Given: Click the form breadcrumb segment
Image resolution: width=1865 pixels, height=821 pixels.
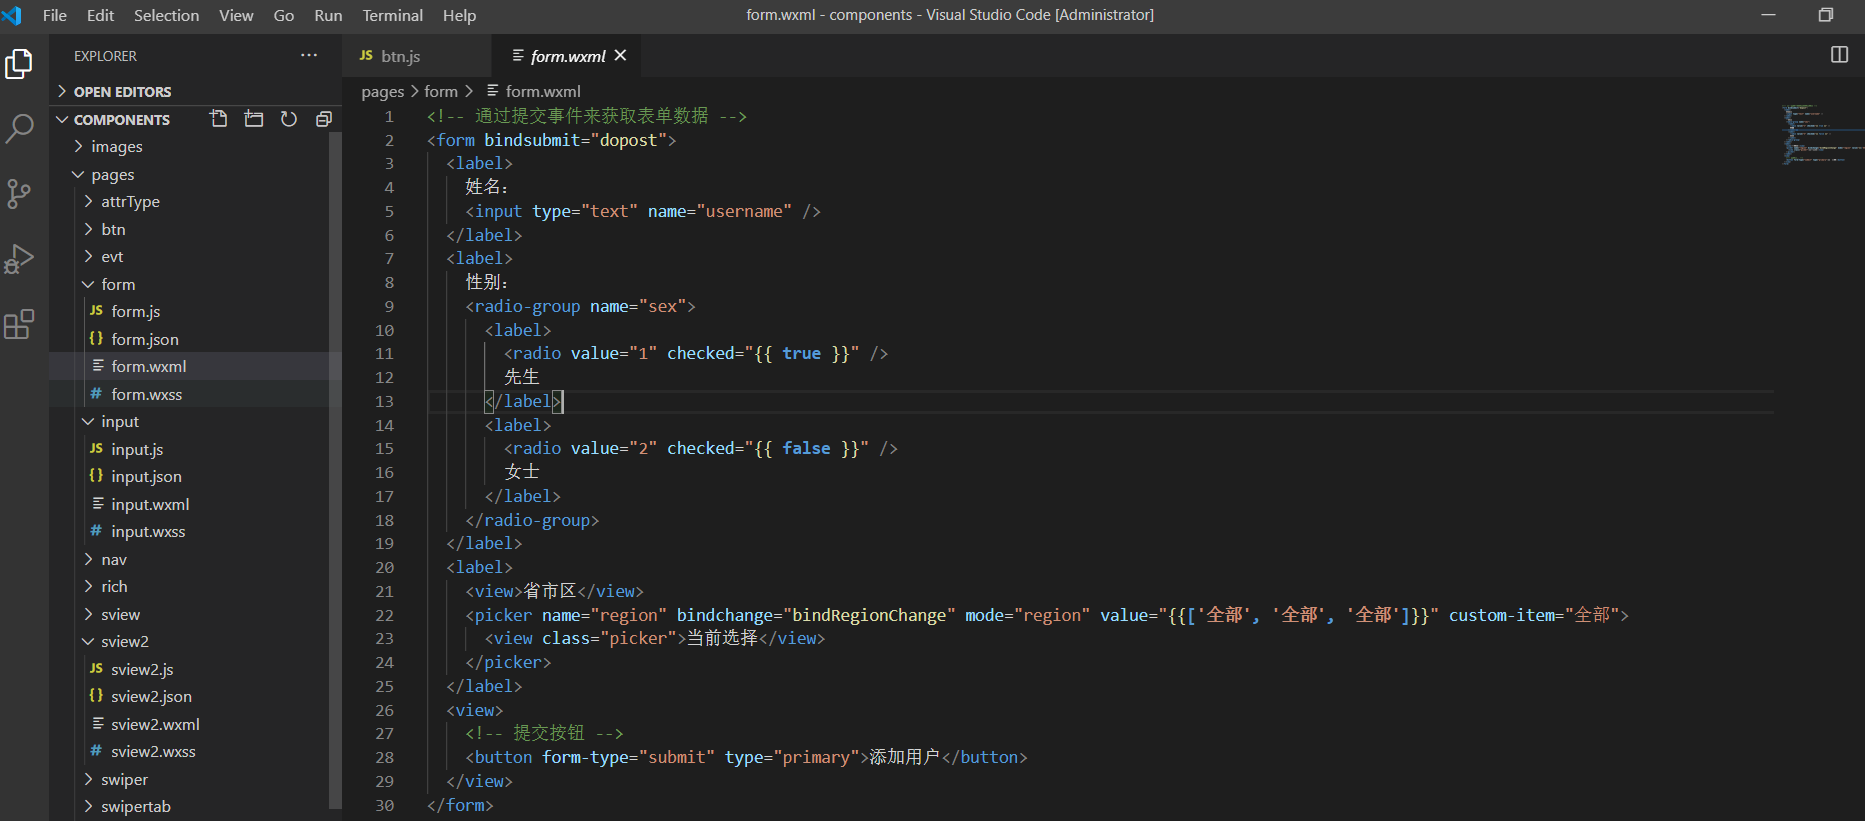Looking at the screenshot, I should [441, 92].
